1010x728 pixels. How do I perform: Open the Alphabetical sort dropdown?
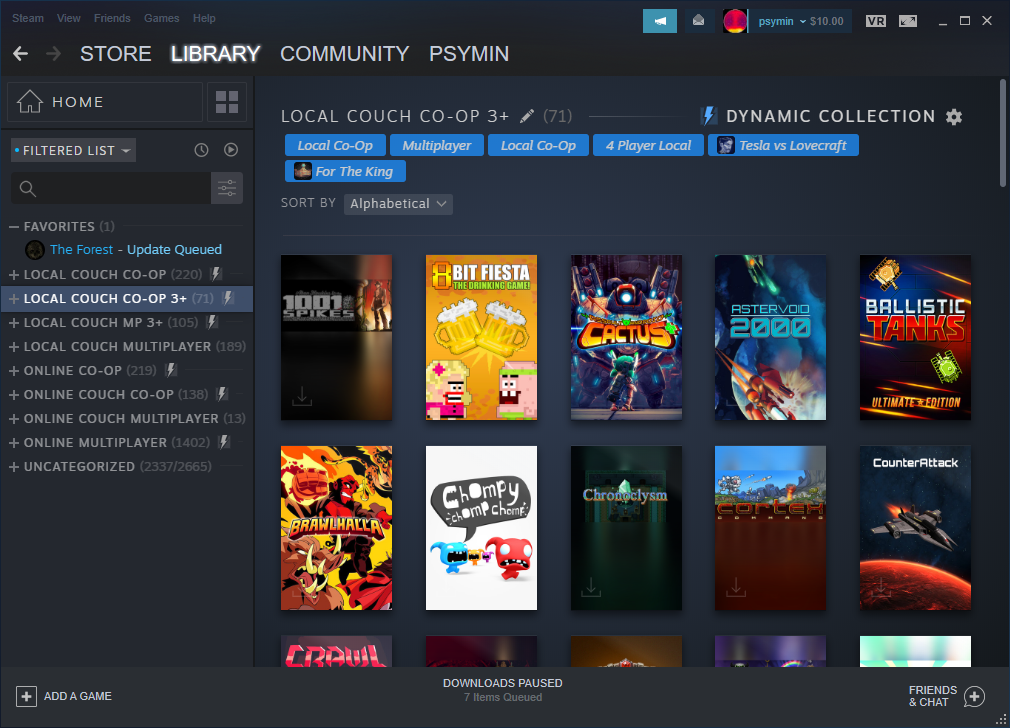tap(398, 204)
